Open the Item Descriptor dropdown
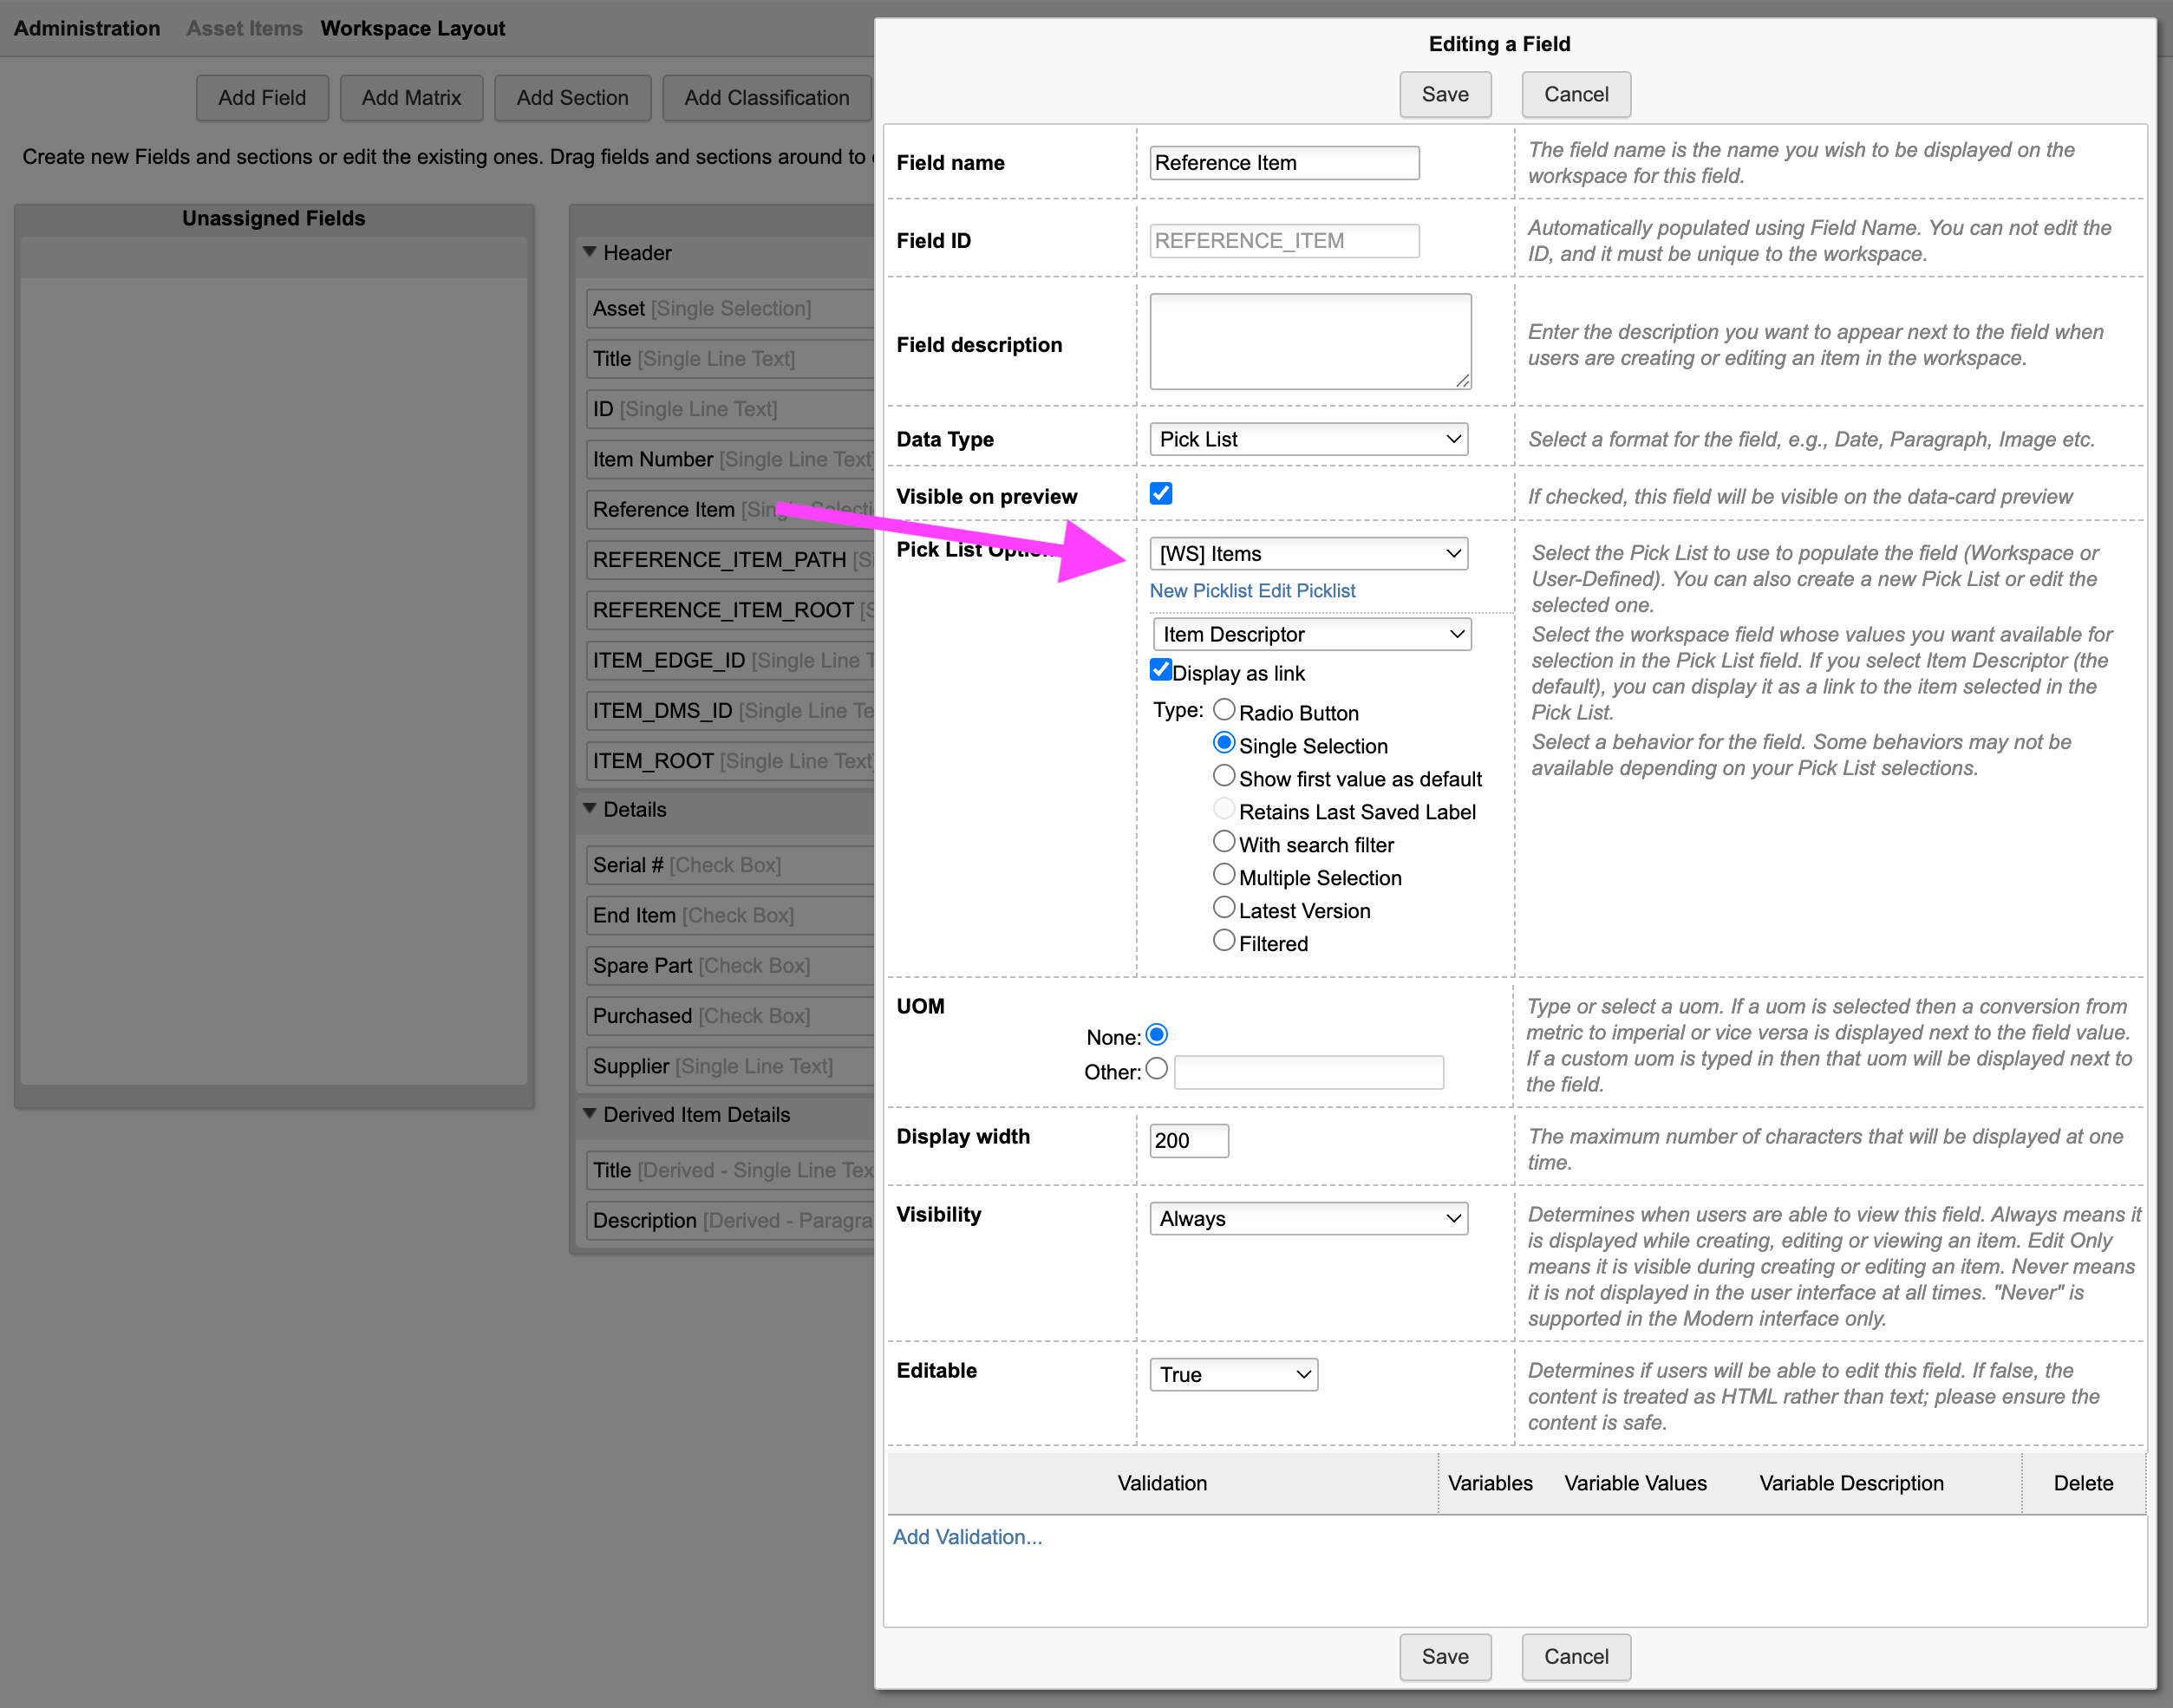This screenshot has width=2173, height=1708. click(x=1311, y=634)
